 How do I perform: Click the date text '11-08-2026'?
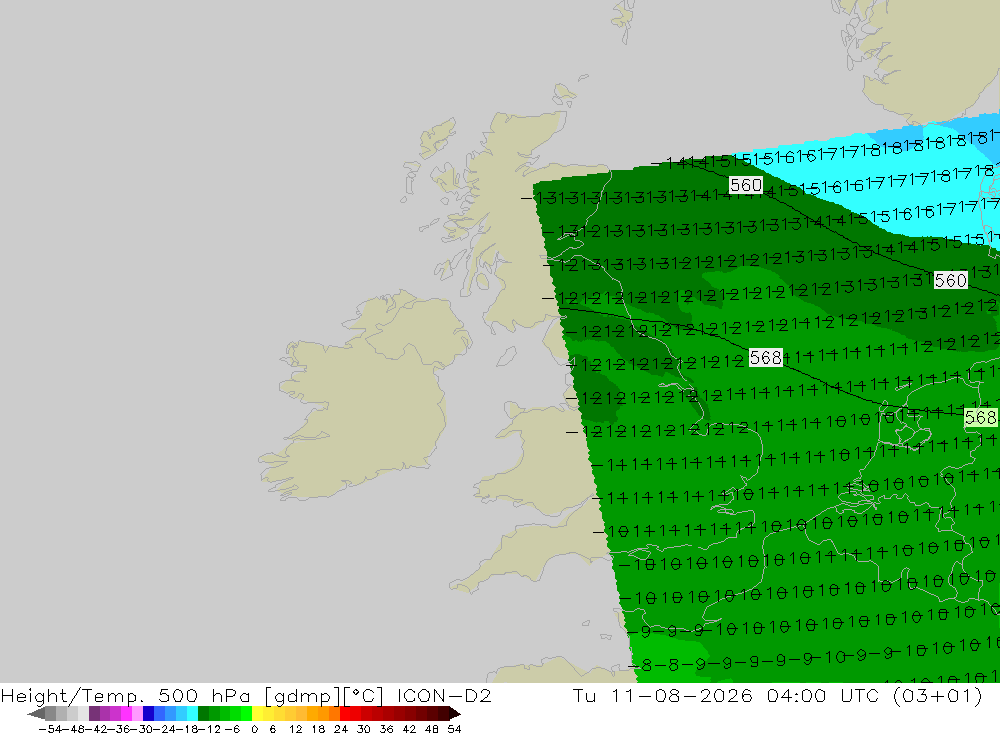click(x=681, y=695)
